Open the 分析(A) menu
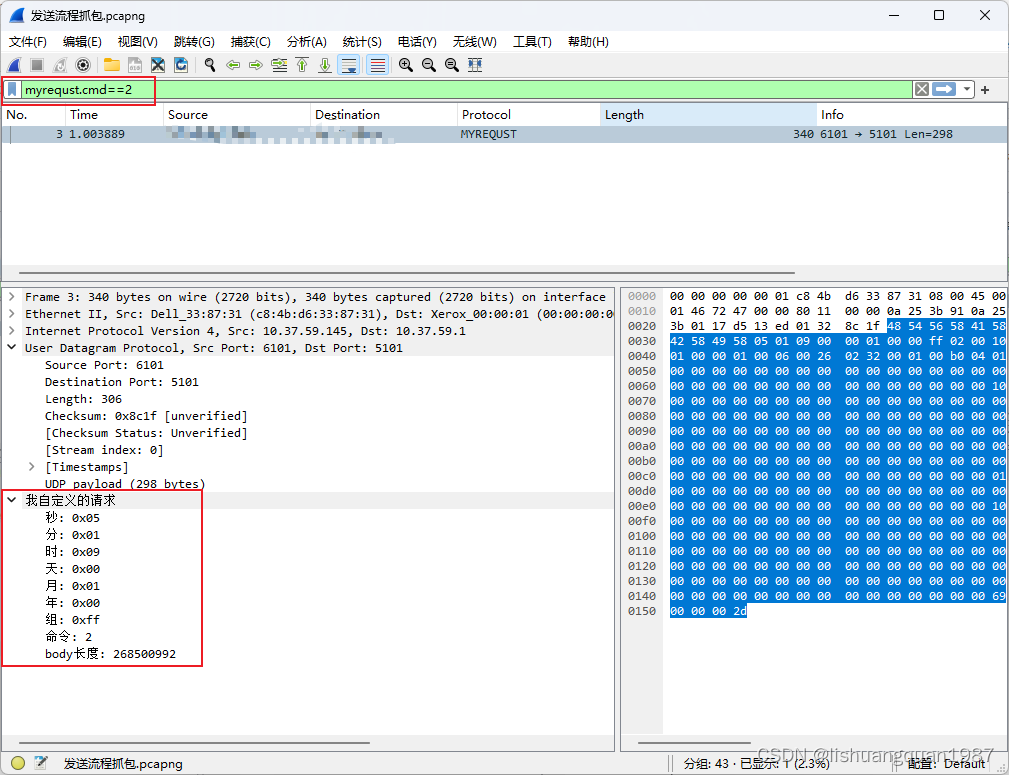1009x775 pixels. tap(306, 42)
